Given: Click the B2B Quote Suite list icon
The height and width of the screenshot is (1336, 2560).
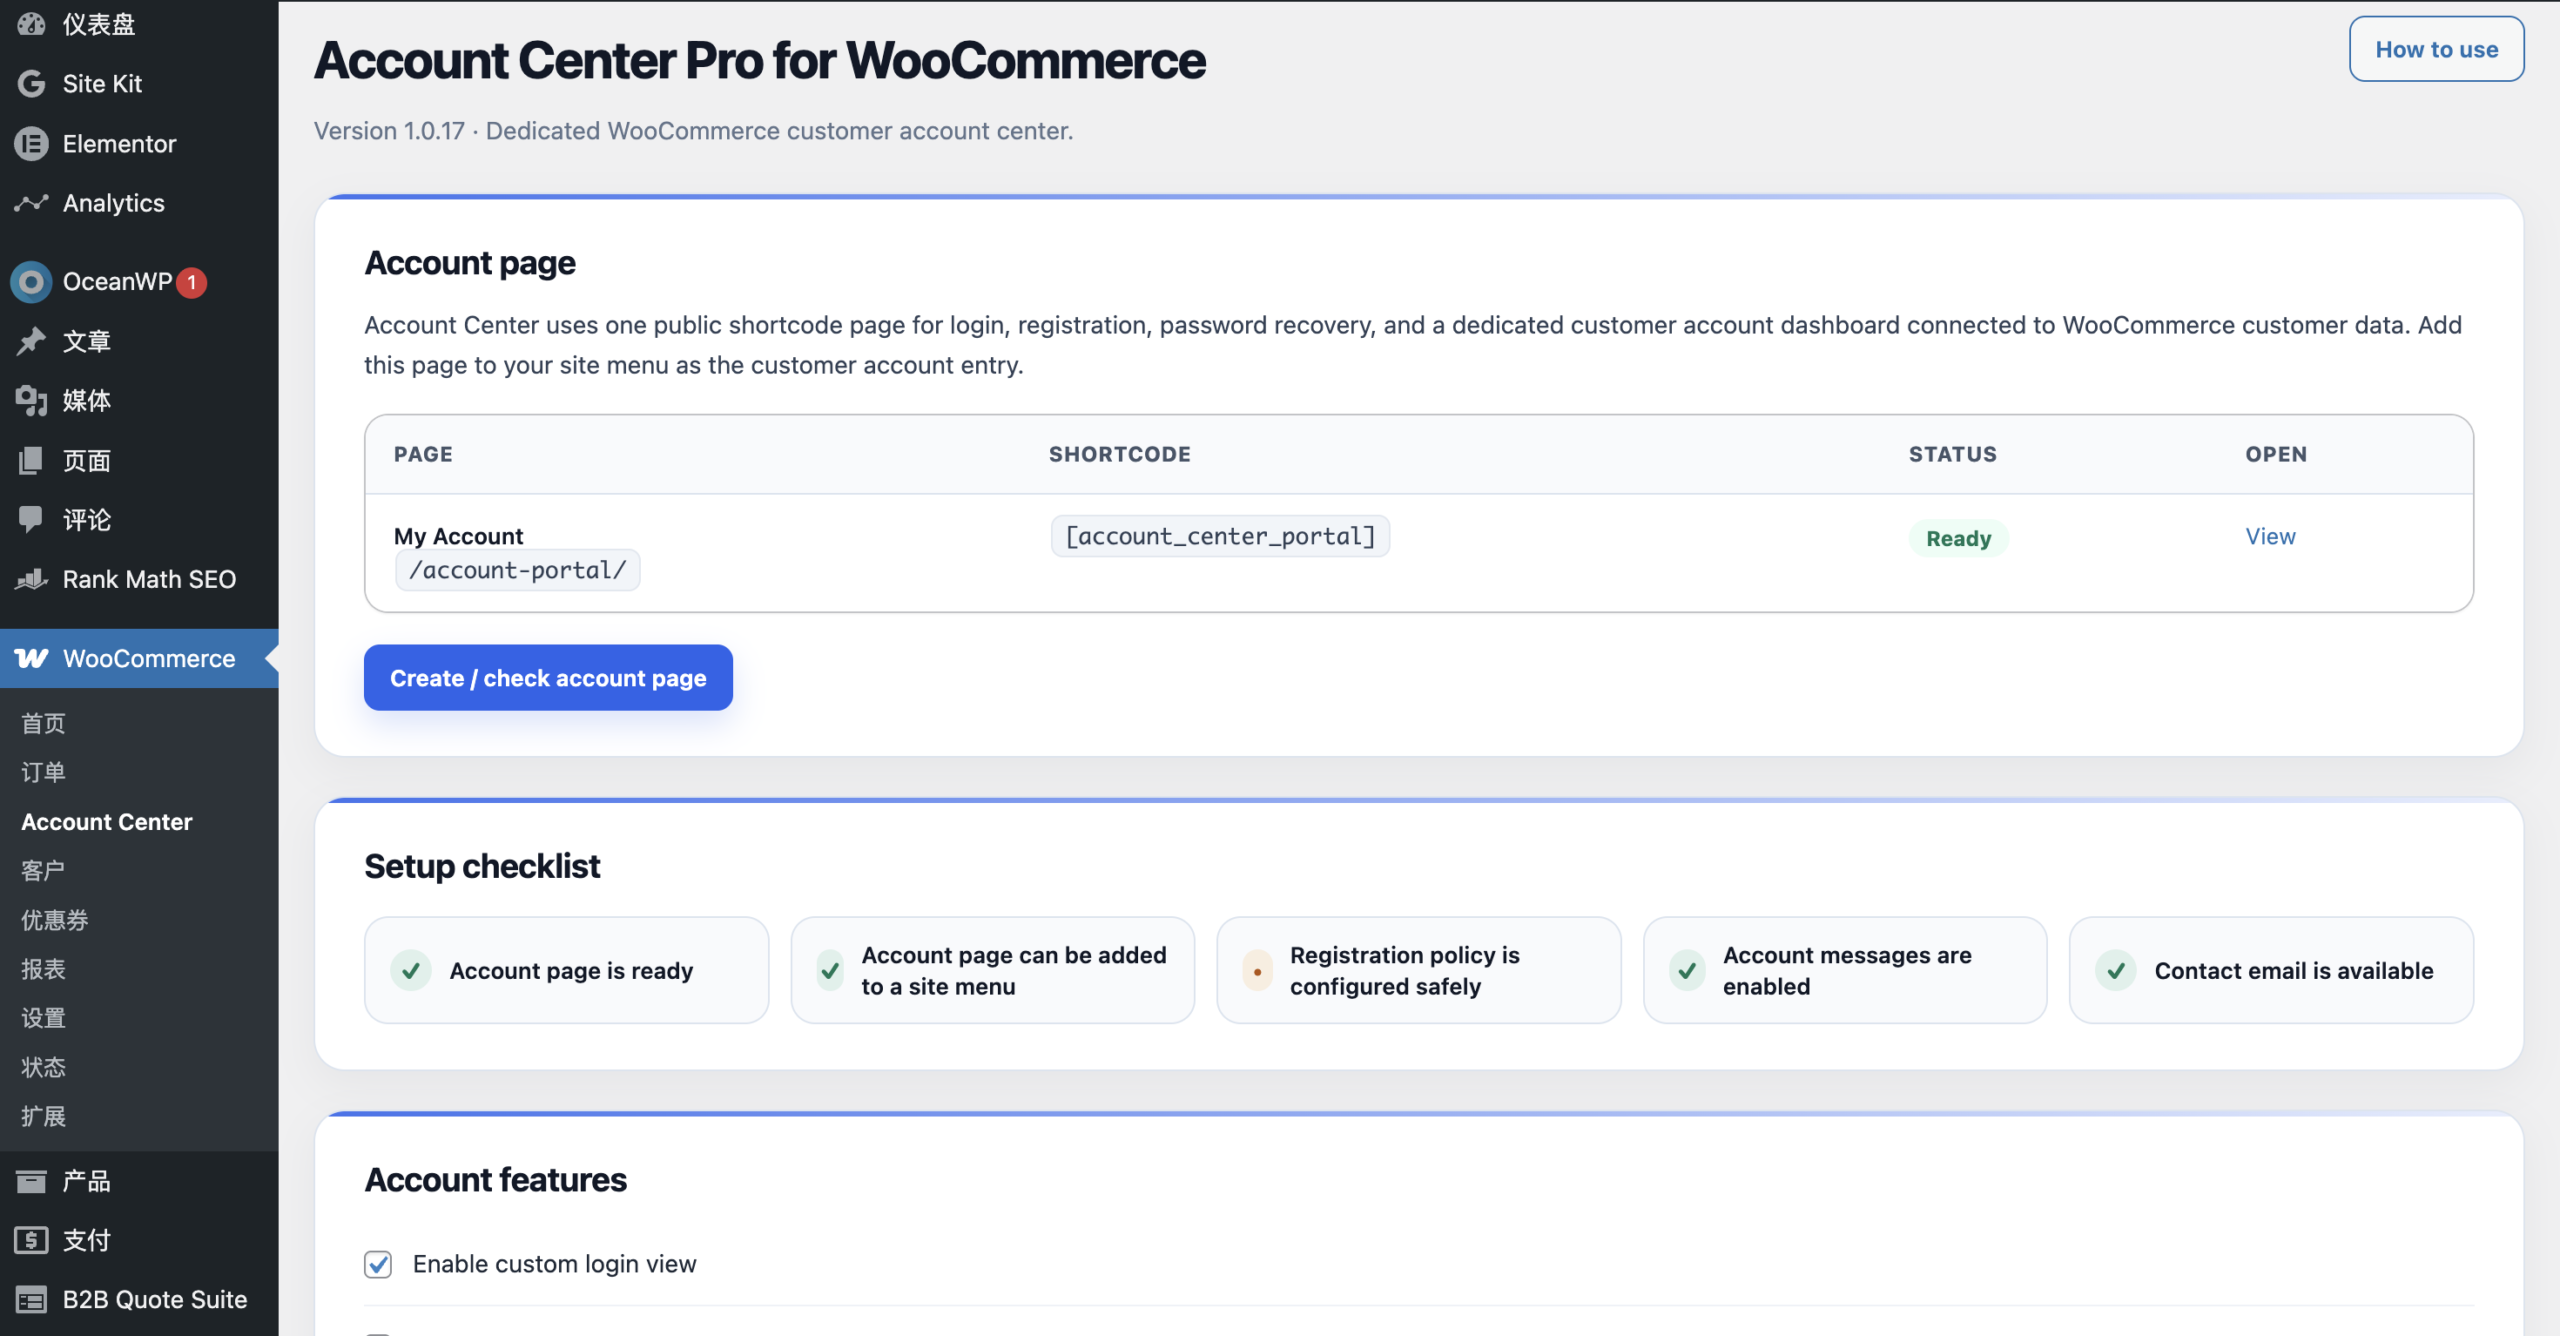Looking at the screenshot, I should click(x=31, y=1300).
